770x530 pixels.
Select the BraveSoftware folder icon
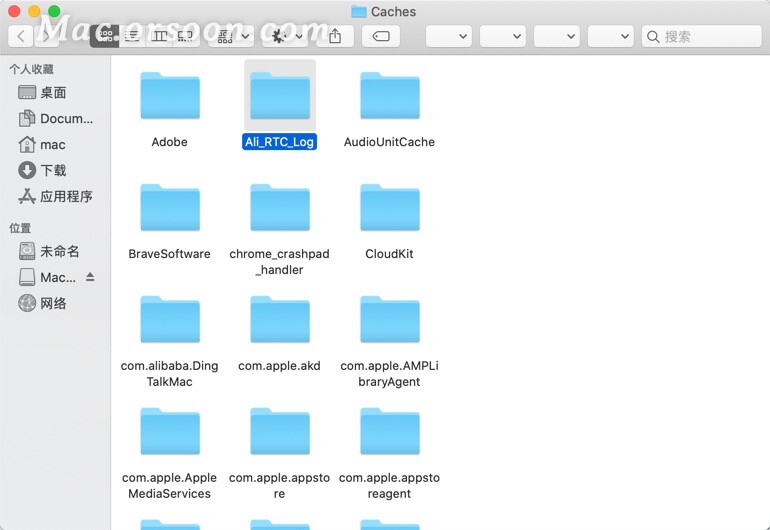(x=170, y=207)
